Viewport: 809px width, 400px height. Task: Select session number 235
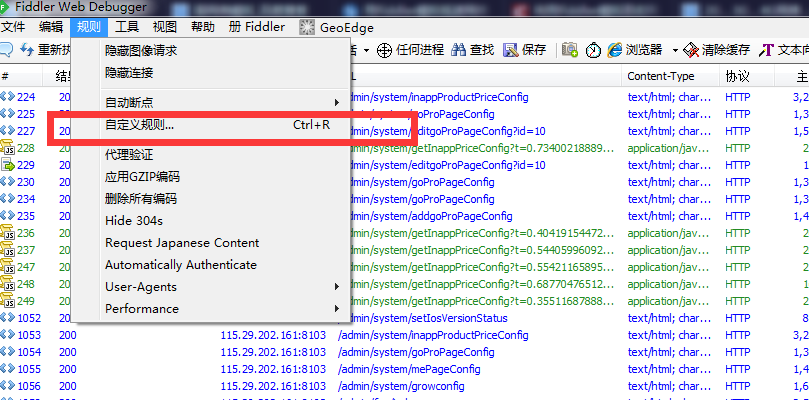[x=26, y=216]
